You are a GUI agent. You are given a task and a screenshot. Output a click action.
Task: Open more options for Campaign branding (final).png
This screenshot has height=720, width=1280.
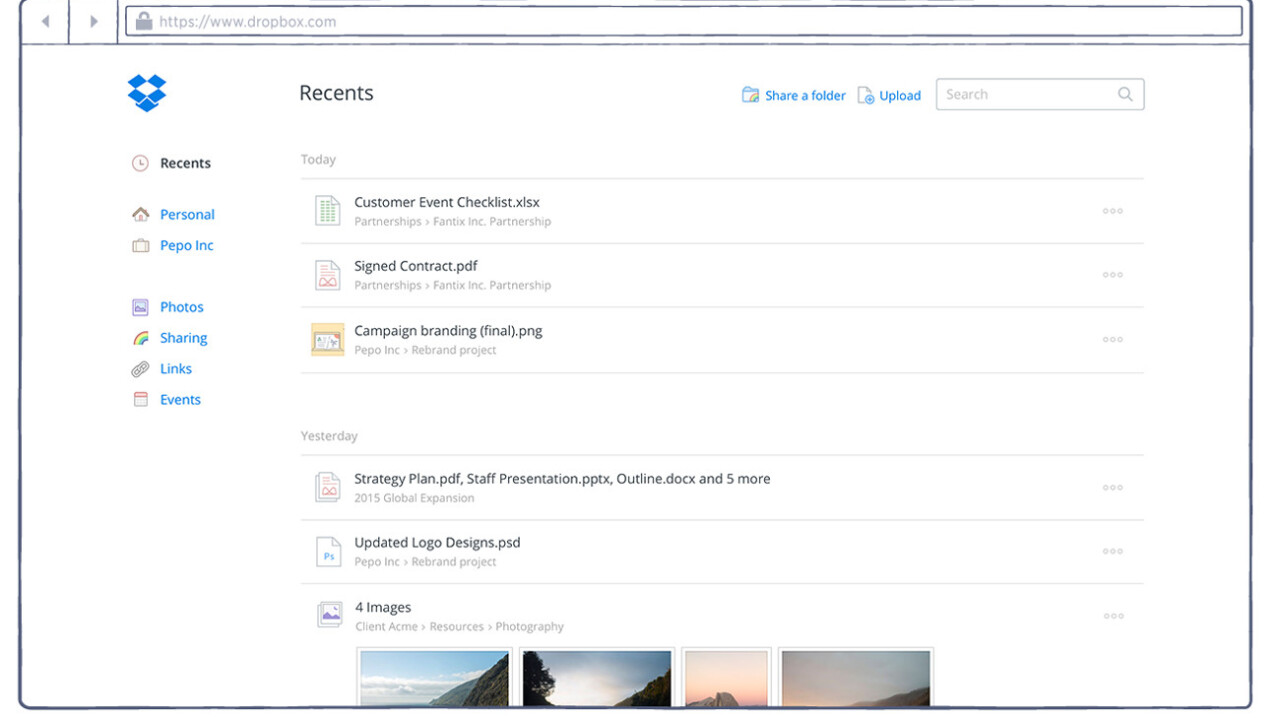coord(1112,340)
